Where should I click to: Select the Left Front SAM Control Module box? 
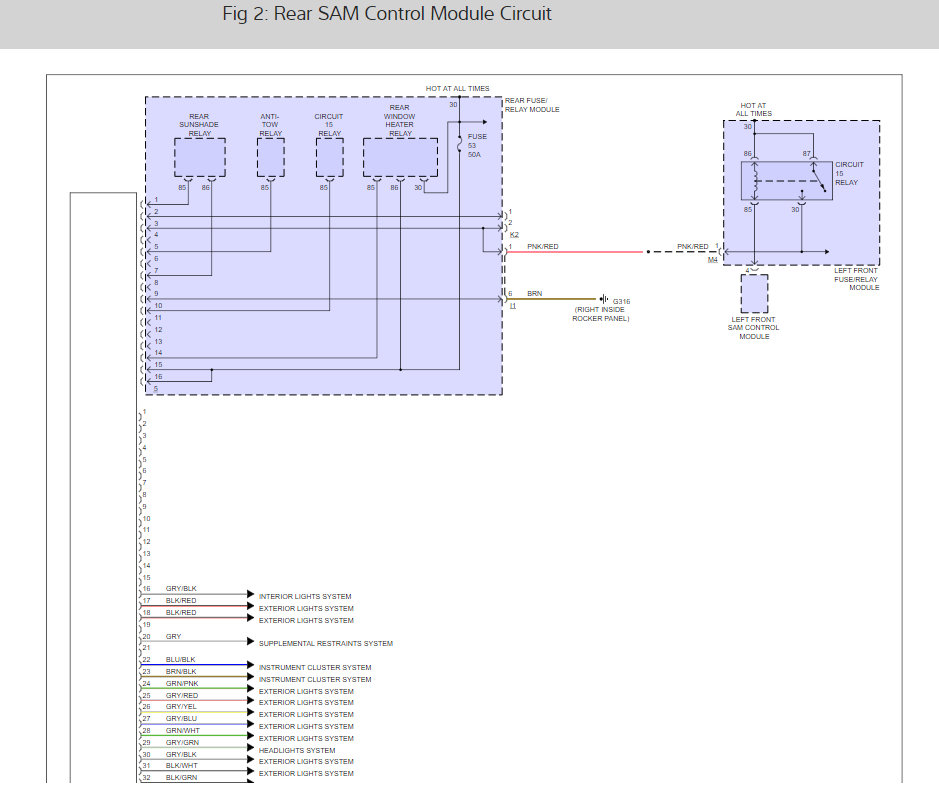point(754,293)
